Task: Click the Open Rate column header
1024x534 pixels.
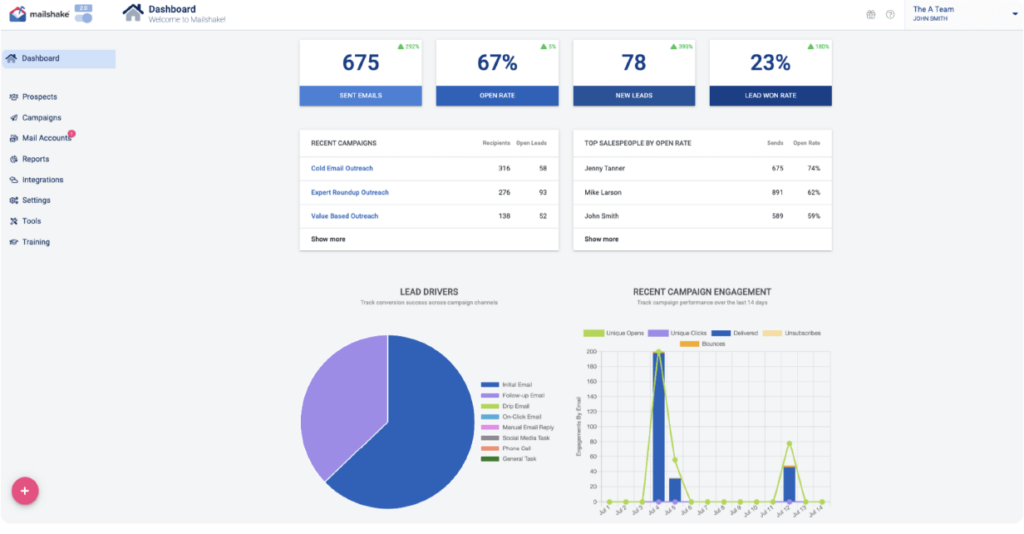Action: [807, 143]
